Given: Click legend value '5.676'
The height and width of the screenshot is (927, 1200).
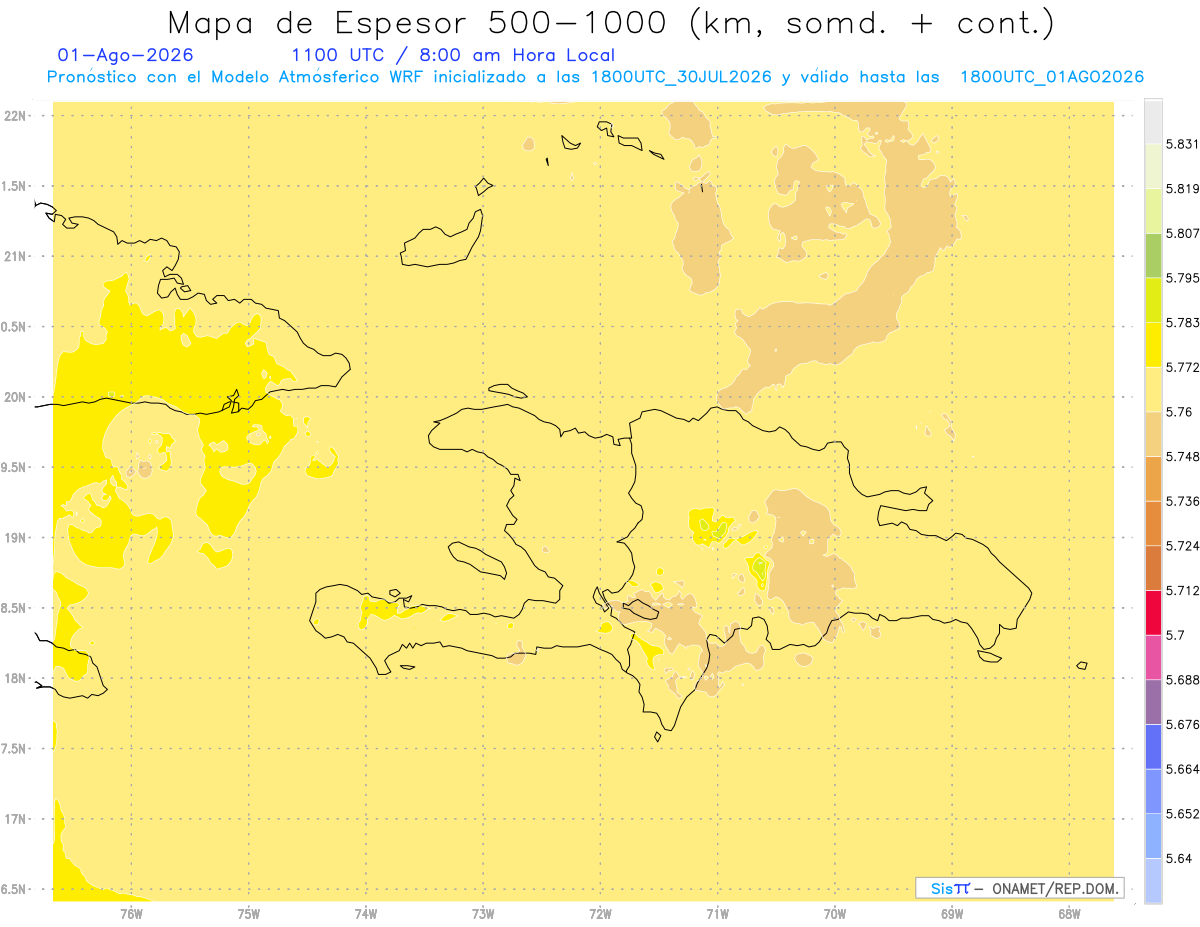Looking at the screenshot, I should pos(1183,724).
